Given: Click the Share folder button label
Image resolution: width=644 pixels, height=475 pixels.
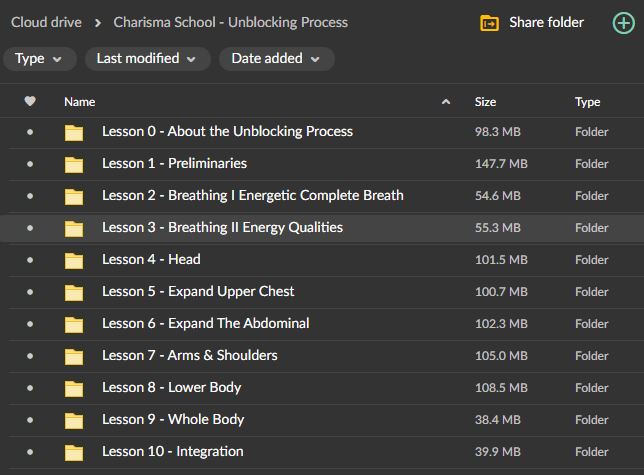Looking at the screenshot, I should click(x=546, y=23).
